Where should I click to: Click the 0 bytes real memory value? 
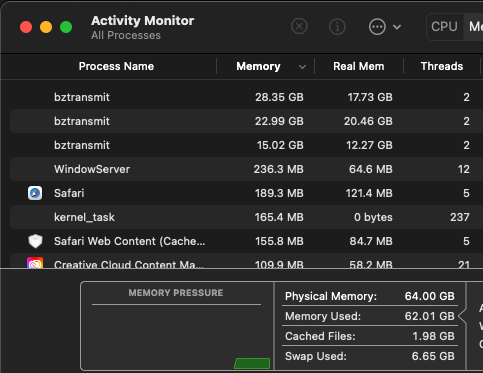pyautogui.click(x=373, y=217)
